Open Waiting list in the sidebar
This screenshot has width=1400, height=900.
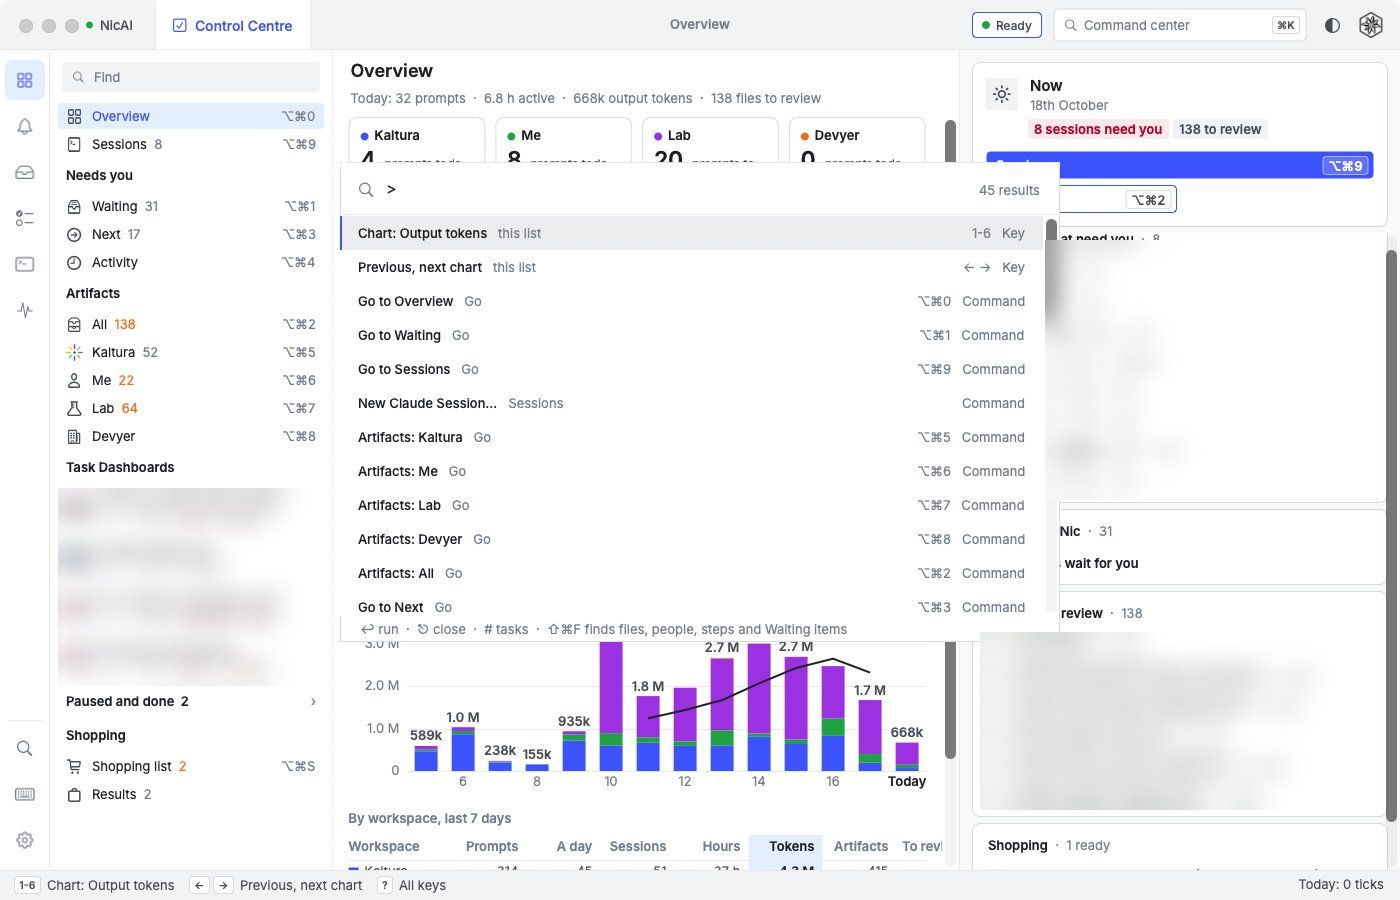coord(191,206)
